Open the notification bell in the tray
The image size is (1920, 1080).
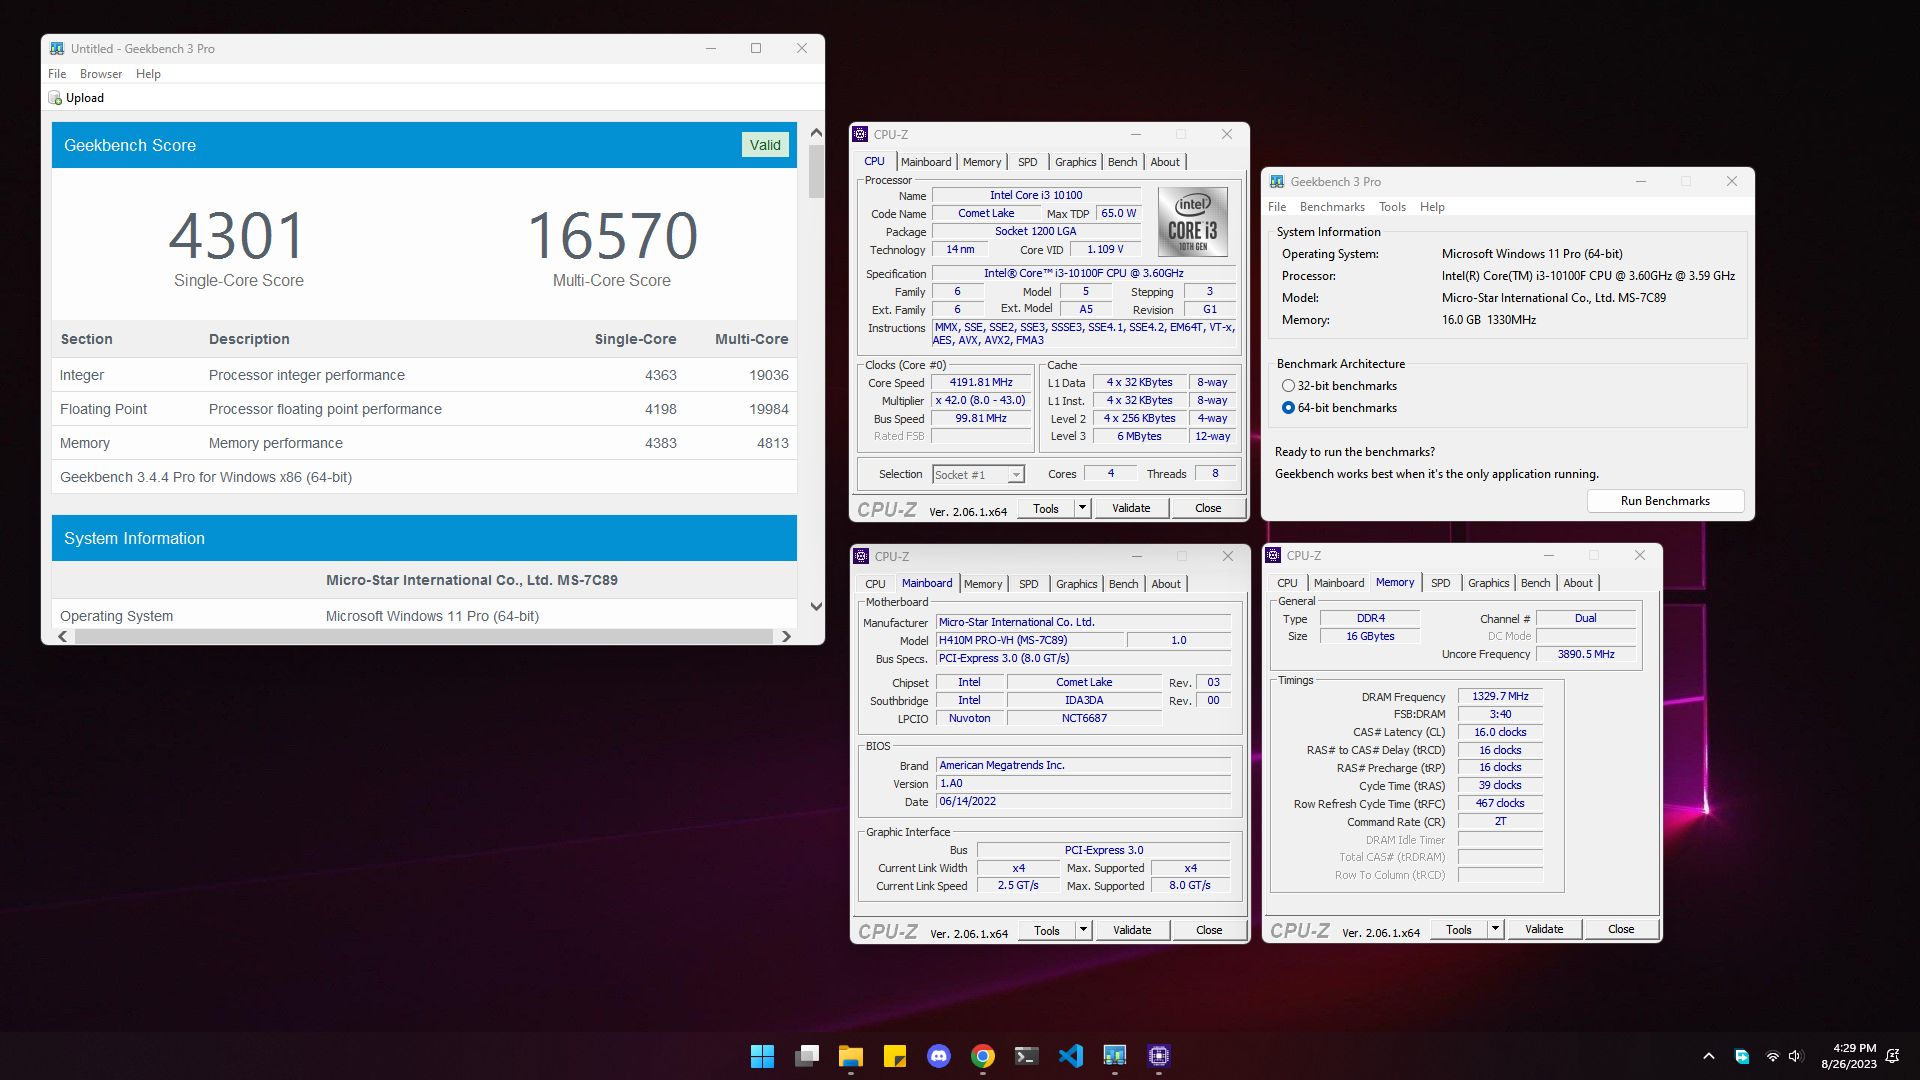1892,1056
